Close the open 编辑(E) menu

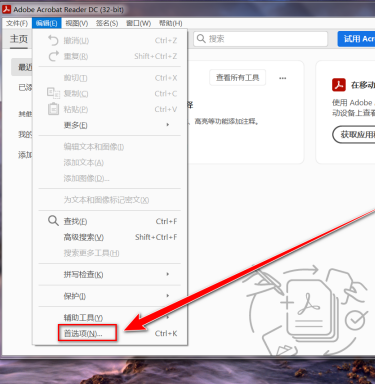pos(47,23)
